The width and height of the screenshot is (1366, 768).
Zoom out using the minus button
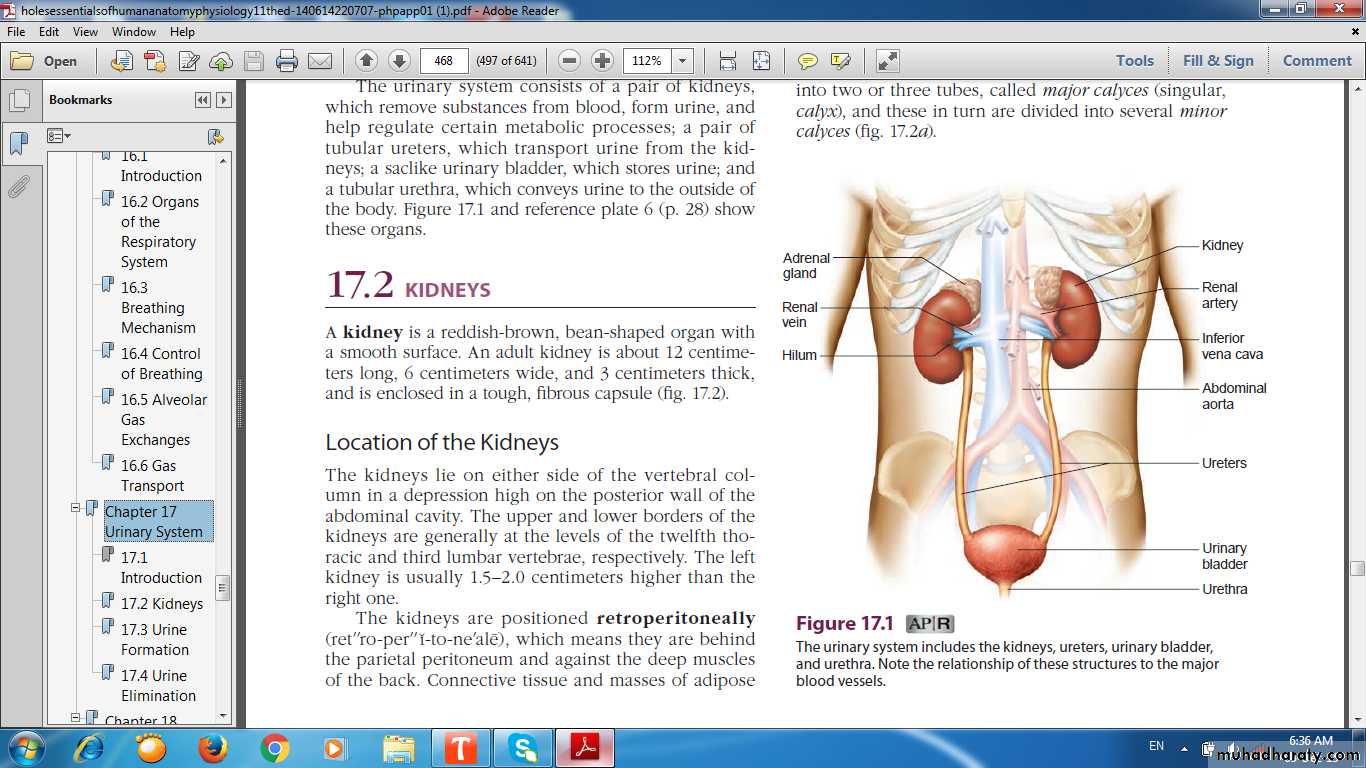(569, 61)
